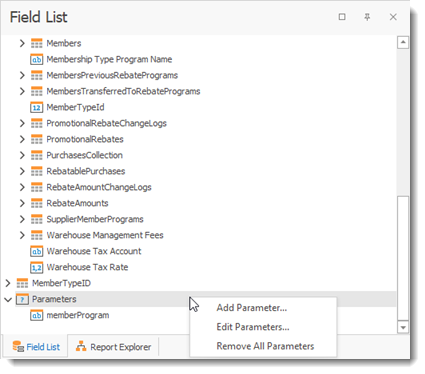The height and width of the screenshot is (374, 425).
Task: Click the Report Explorer hierarchy icon
Action: [x=81, y=347]
